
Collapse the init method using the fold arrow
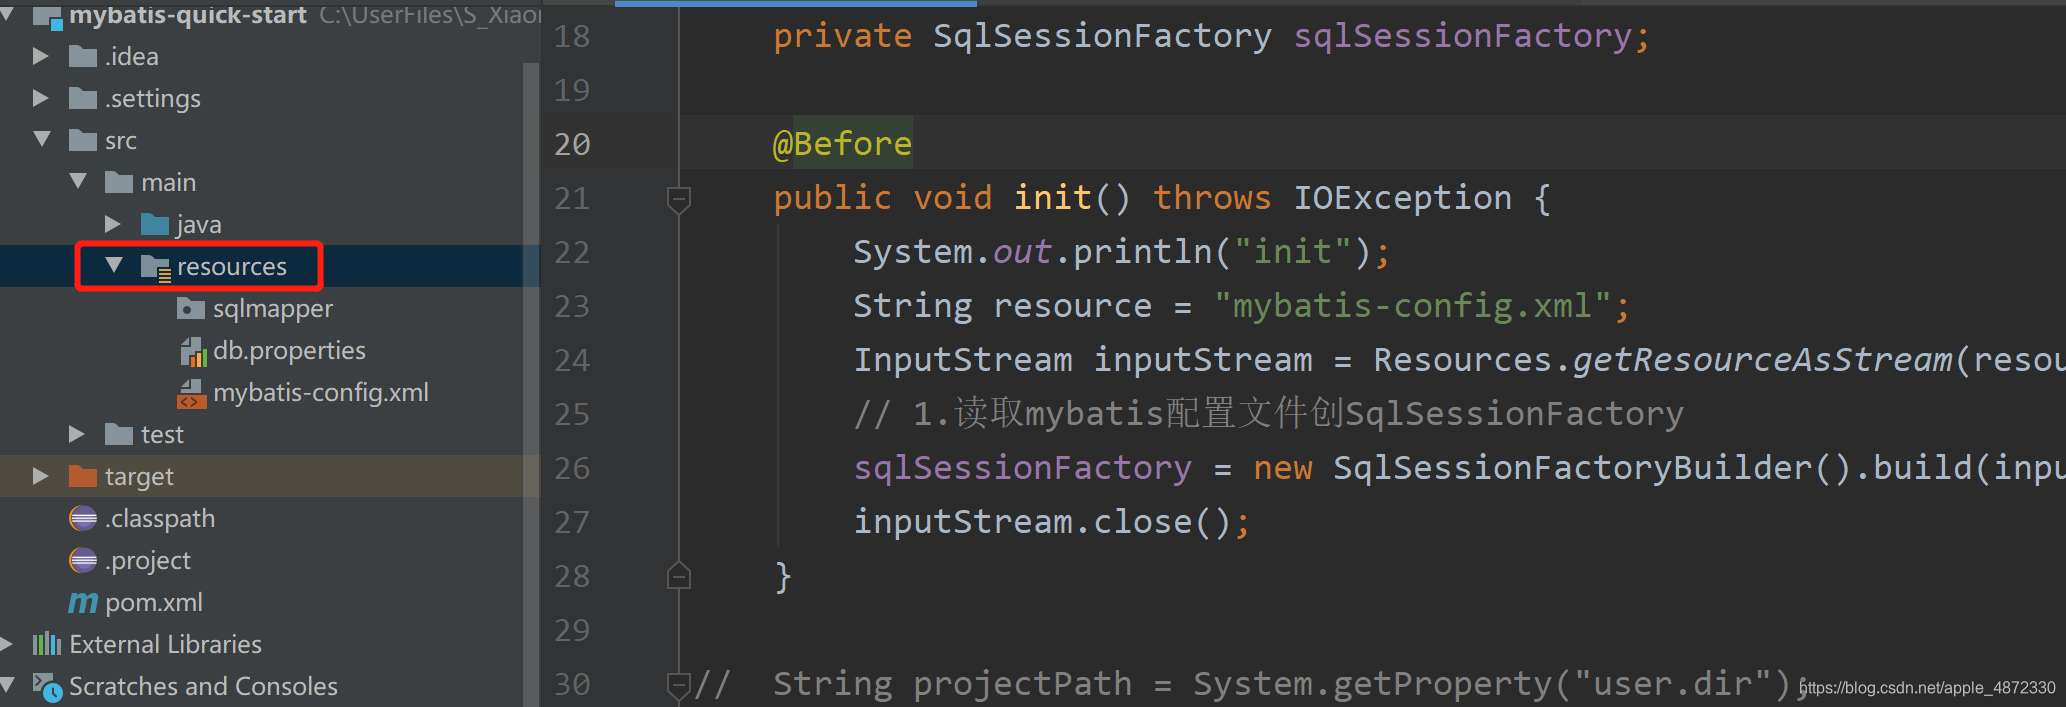tap(679, 199)
